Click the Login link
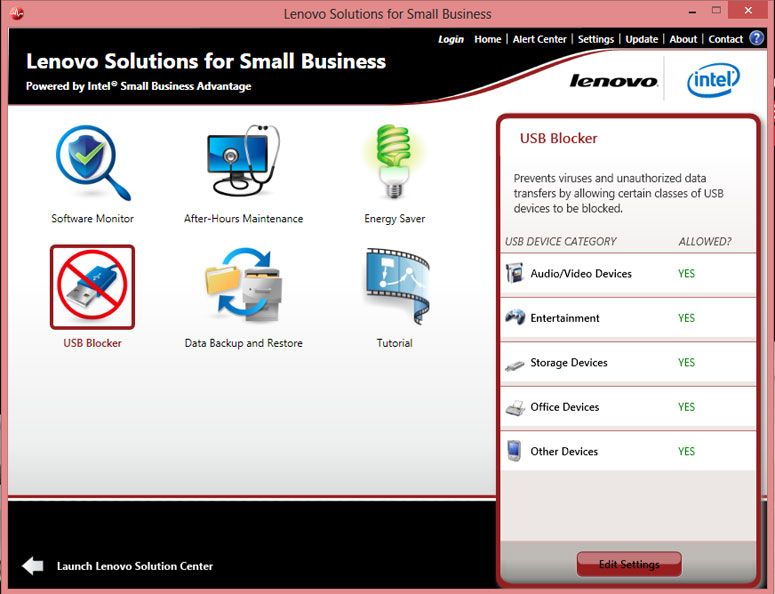Image resolution: width=775 pixels, height=594 pixels. (x=451, y=39)
